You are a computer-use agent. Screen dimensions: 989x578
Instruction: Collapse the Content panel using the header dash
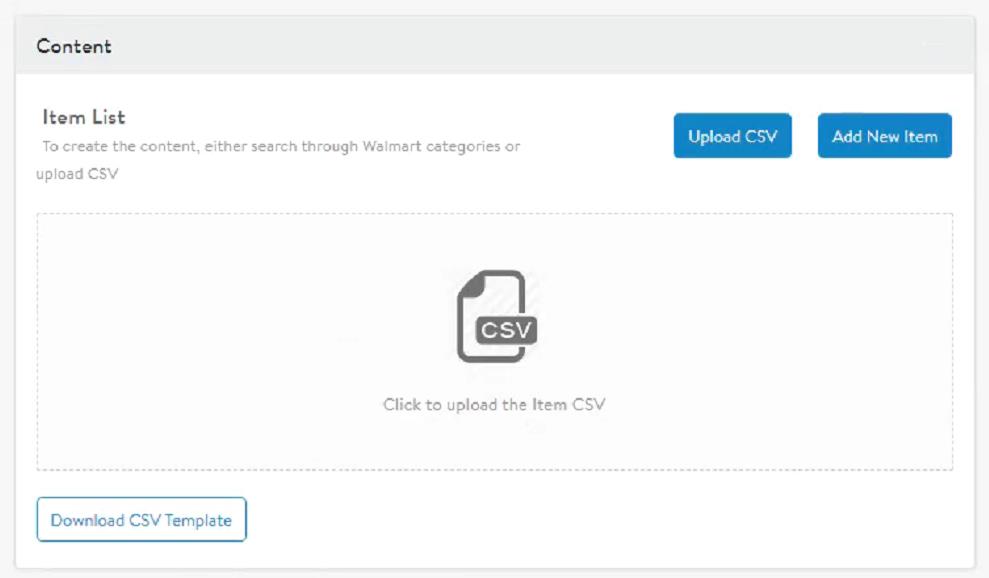(932, 46)
